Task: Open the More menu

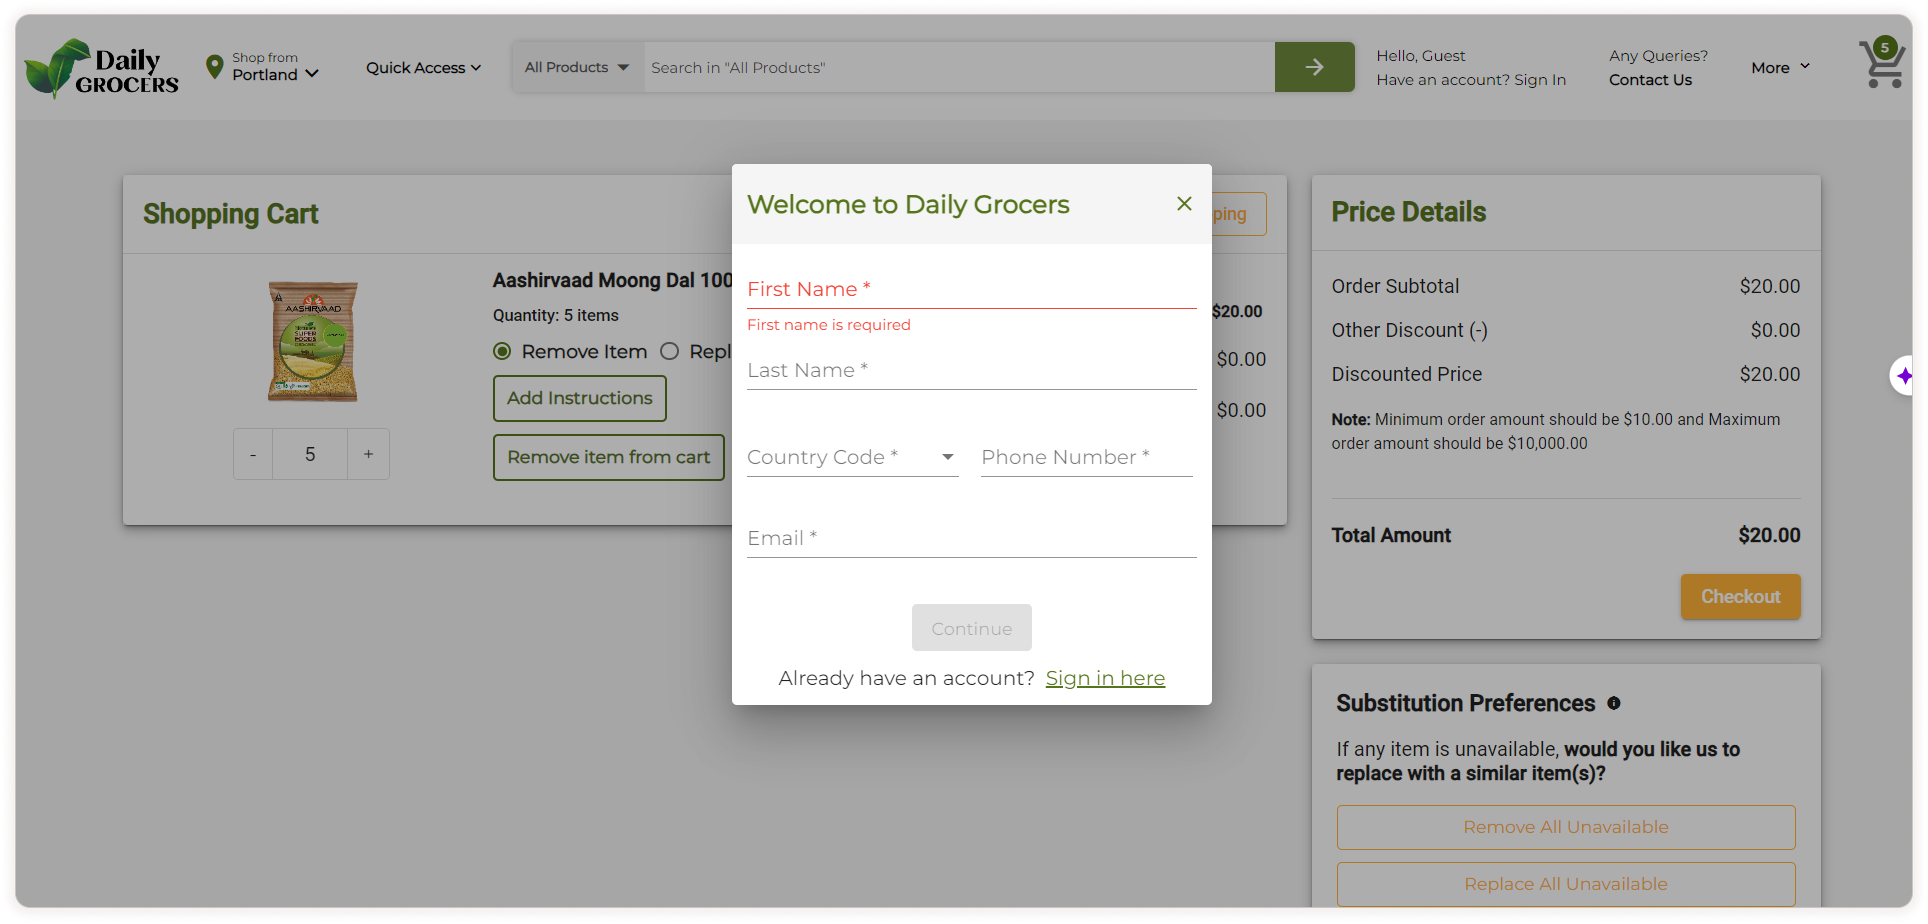Action: pyautogui.click(x=1780, y=67)
